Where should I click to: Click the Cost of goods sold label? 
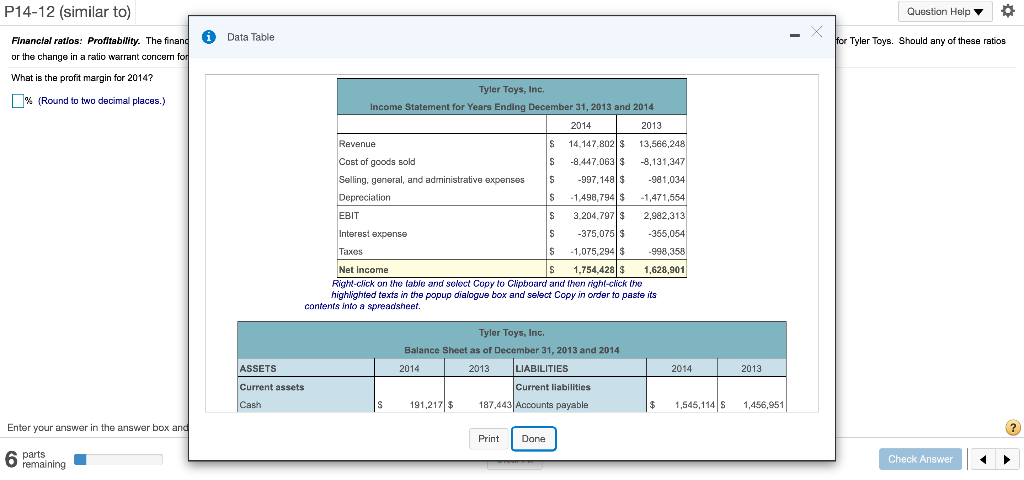pyautogui.click(x=377, y=161)
